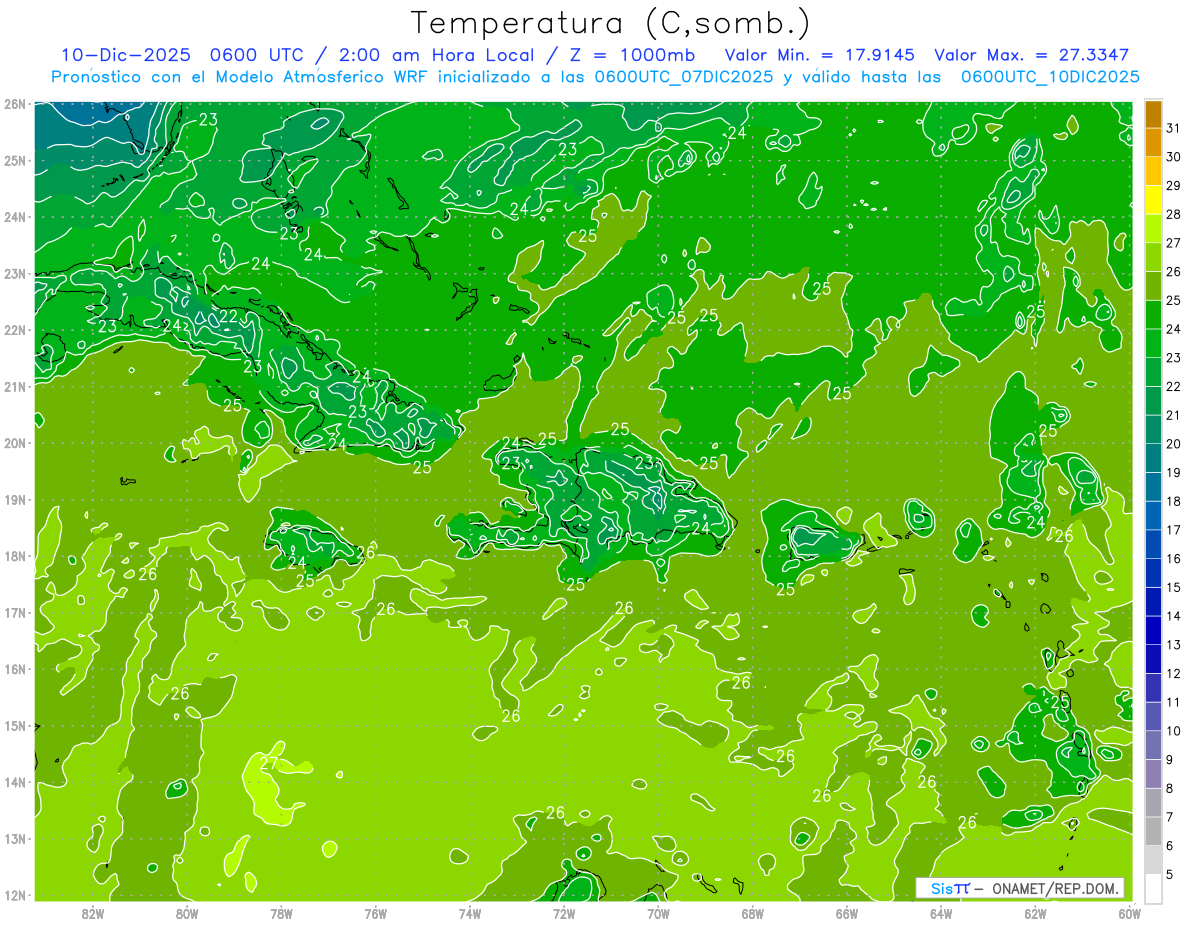Click the 18 label on the color scale
This screenshot has width=1200, height=927.
(x=1174, y=501)
